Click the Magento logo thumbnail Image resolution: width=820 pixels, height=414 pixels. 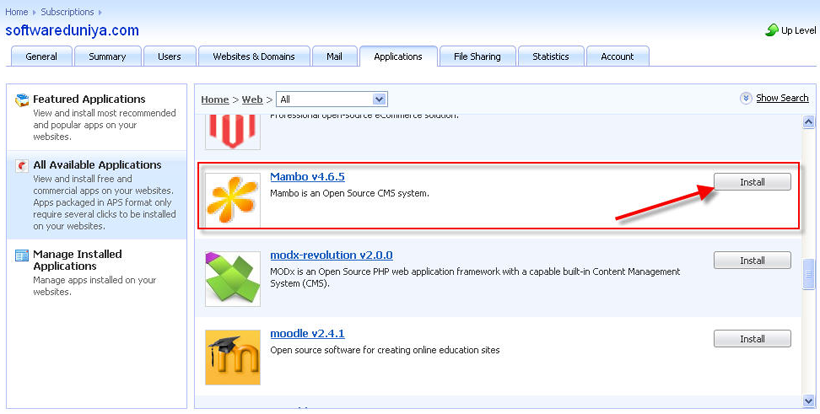[x=233, y=132]
